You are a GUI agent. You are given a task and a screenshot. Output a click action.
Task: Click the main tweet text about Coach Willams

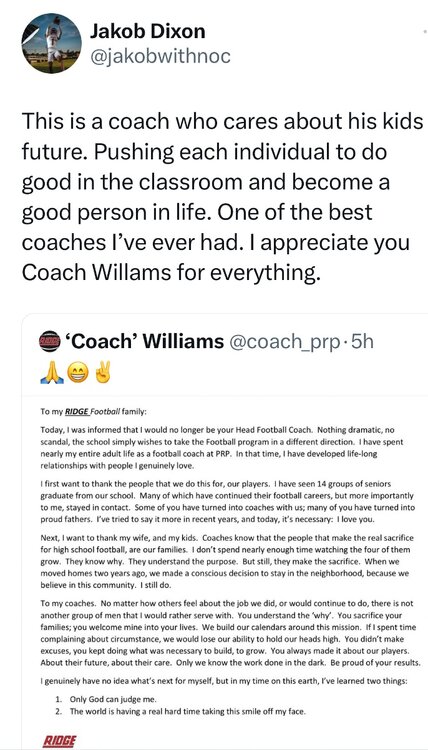coord(222,197)
